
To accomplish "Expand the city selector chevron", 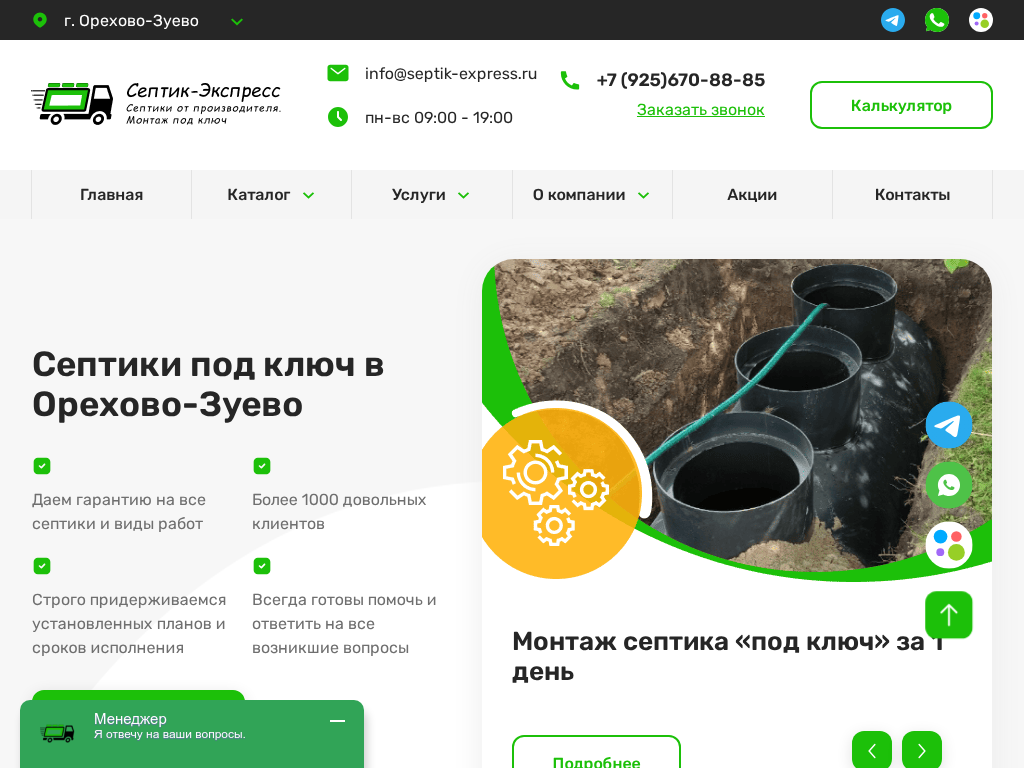I will pyautogui.click(x=237, y=22).
